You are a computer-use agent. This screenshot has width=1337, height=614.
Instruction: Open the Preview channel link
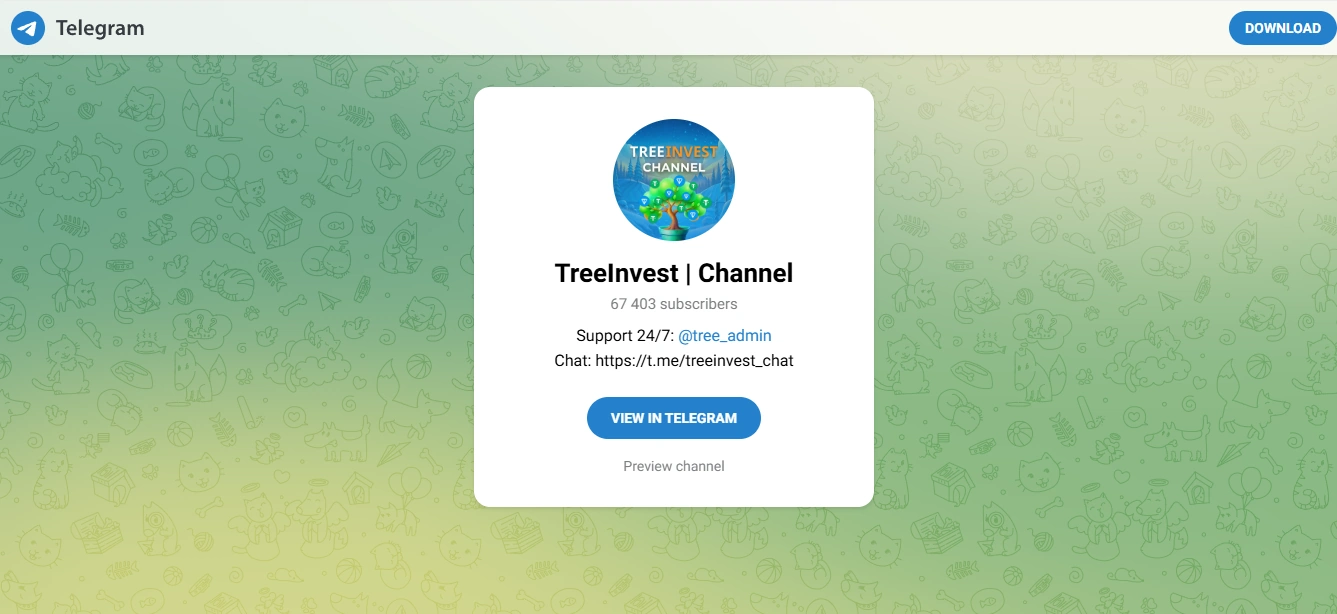(674, 466)
